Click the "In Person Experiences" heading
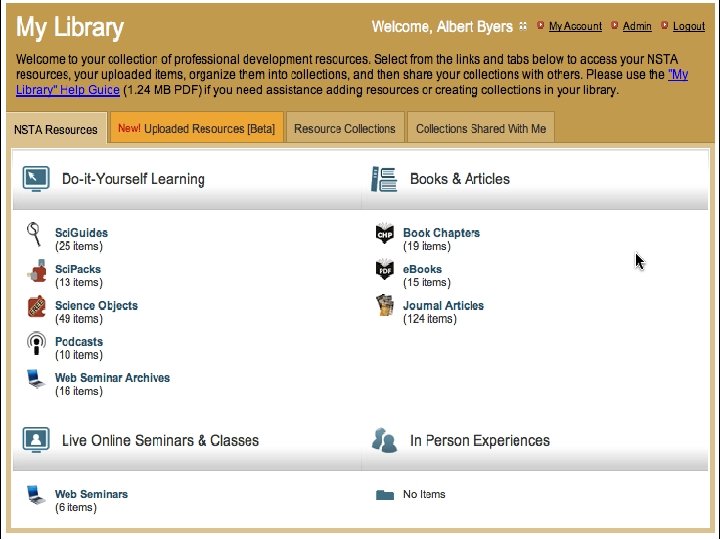 pyautogui.click(x=480, y=440)
